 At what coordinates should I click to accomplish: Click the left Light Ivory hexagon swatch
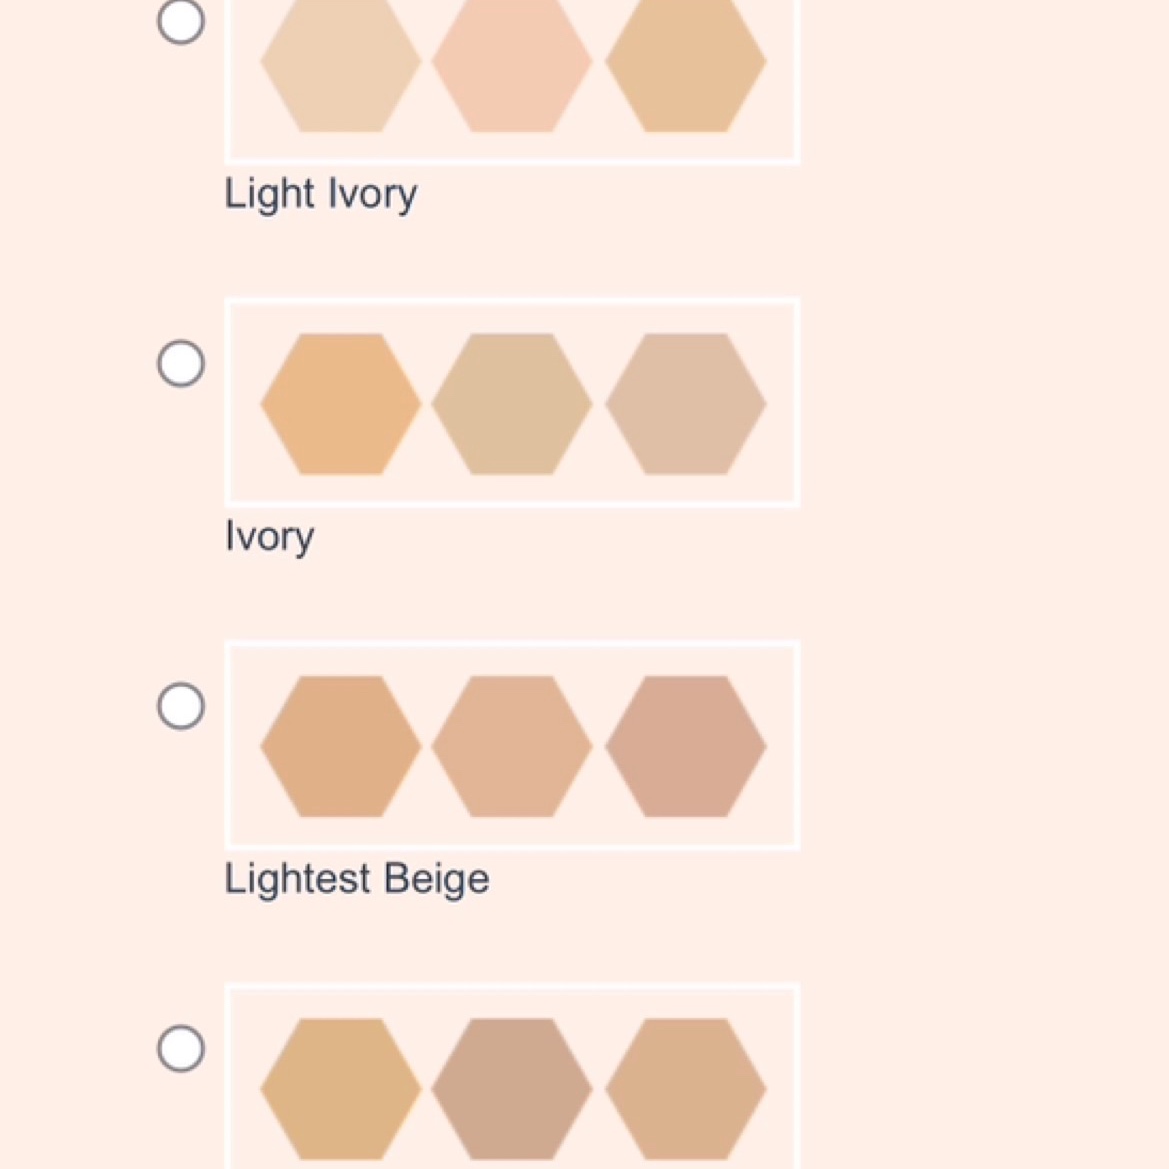[340, 62]
